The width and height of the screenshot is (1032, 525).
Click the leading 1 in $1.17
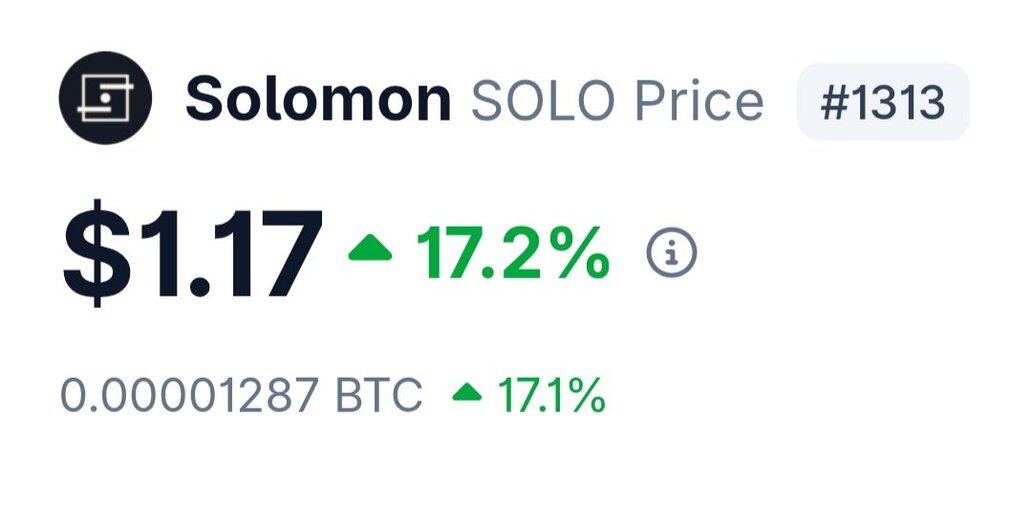[x=153, y=256]
